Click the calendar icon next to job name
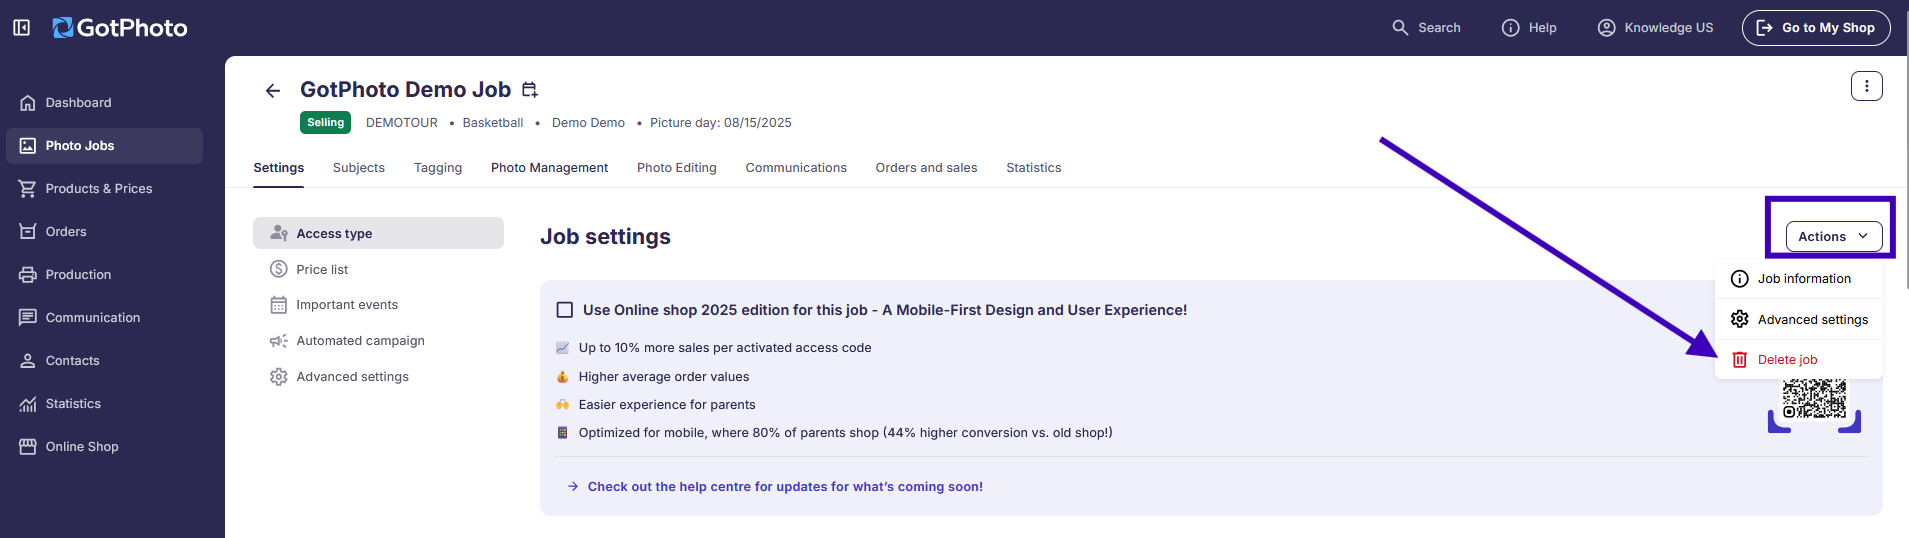1909x538 pixels. coord(530,90)
